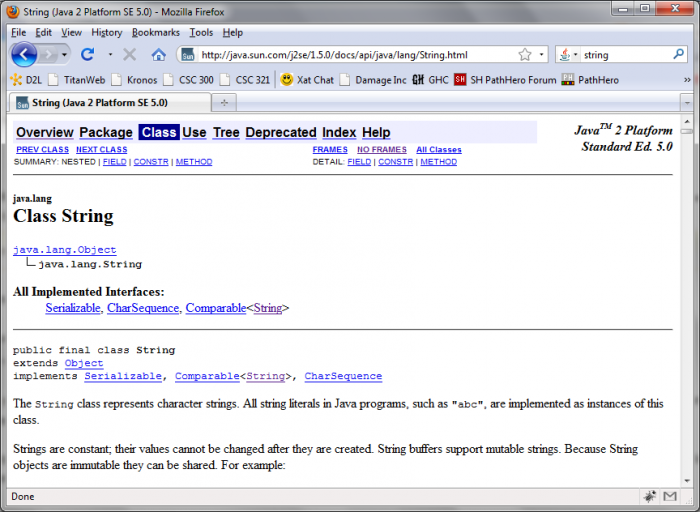Jump to DETAIL FIELD link
700x512 pixels.
coord(359,162)
